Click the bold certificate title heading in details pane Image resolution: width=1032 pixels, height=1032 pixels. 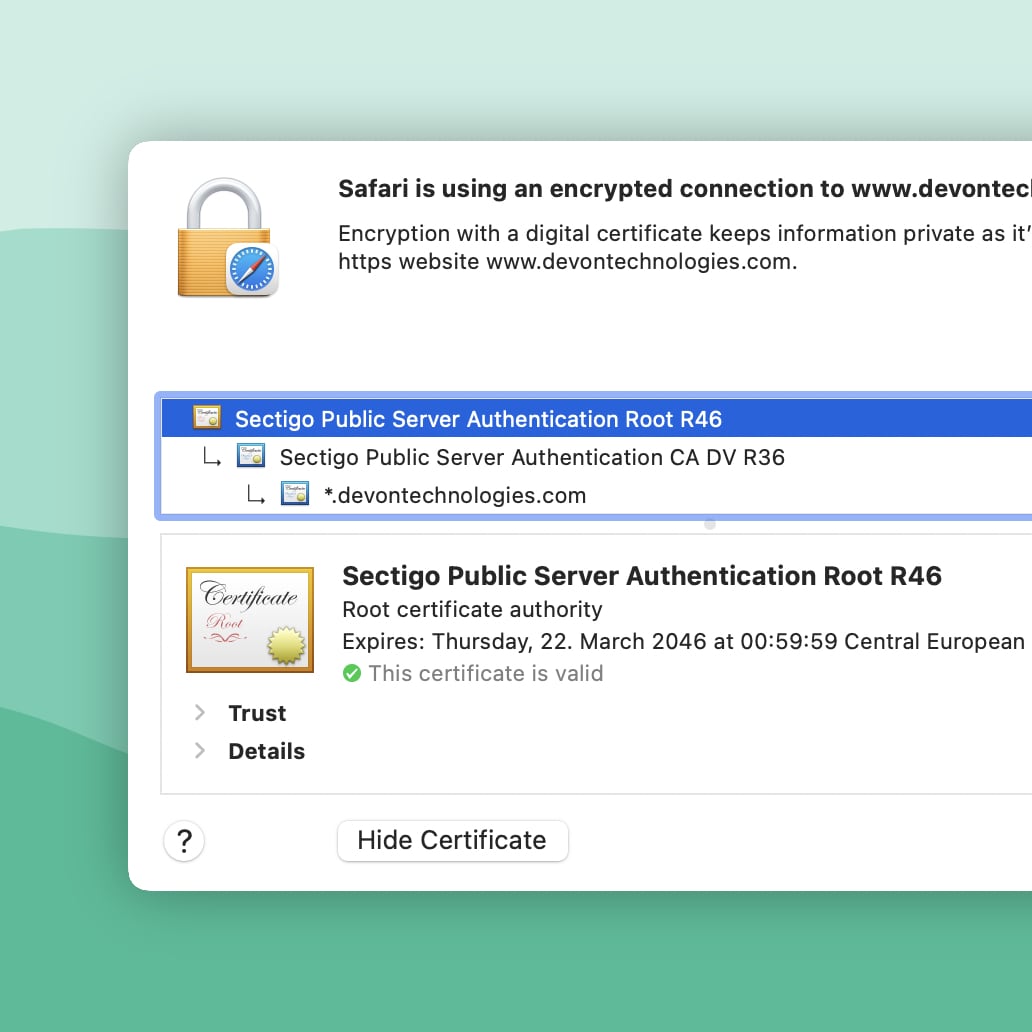[642, 576]
